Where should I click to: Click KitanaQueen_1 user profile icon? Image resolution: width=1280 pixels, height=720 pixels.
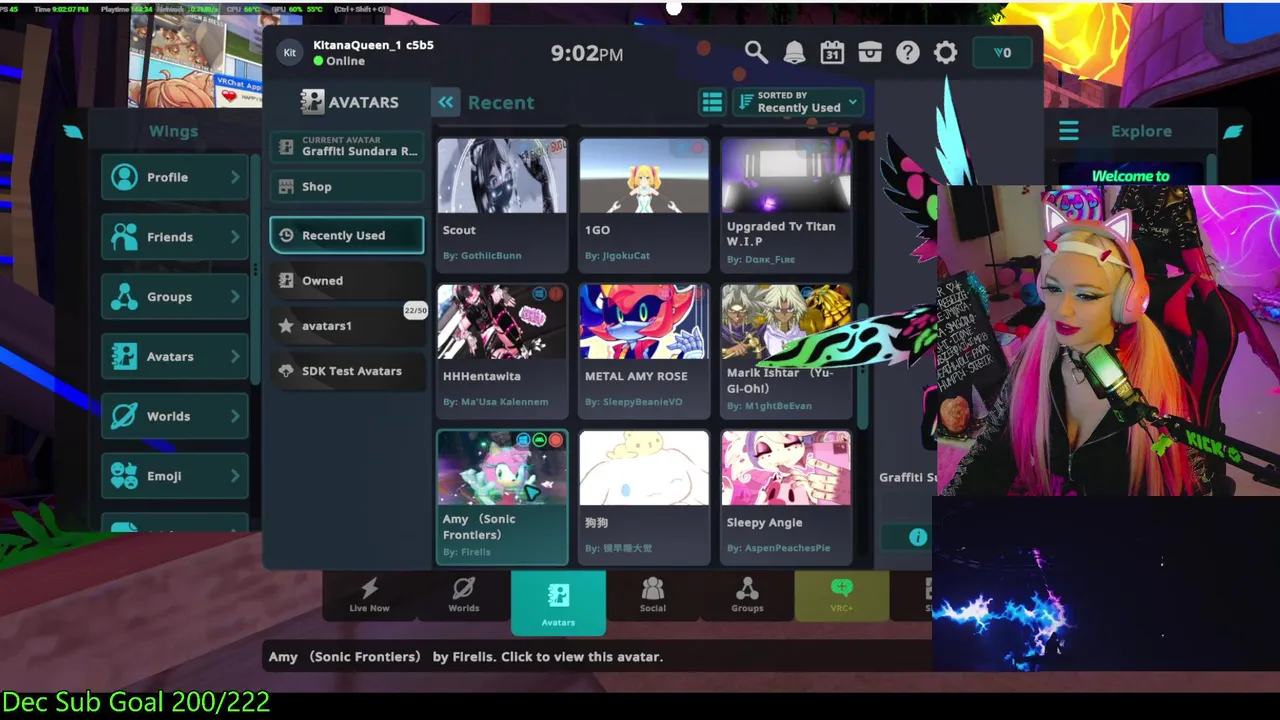289,53
